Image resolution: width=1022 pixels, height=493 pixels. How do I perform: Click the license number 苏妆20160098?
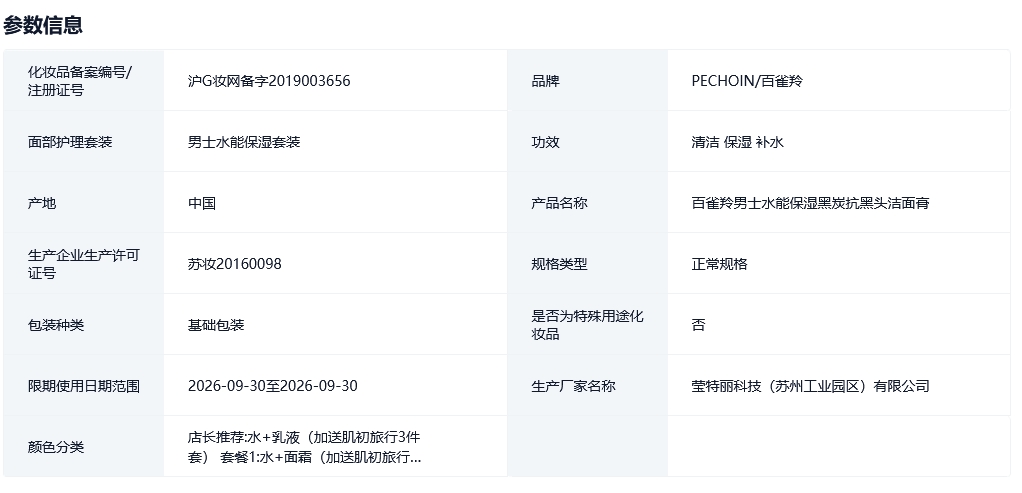coord(235,264)
